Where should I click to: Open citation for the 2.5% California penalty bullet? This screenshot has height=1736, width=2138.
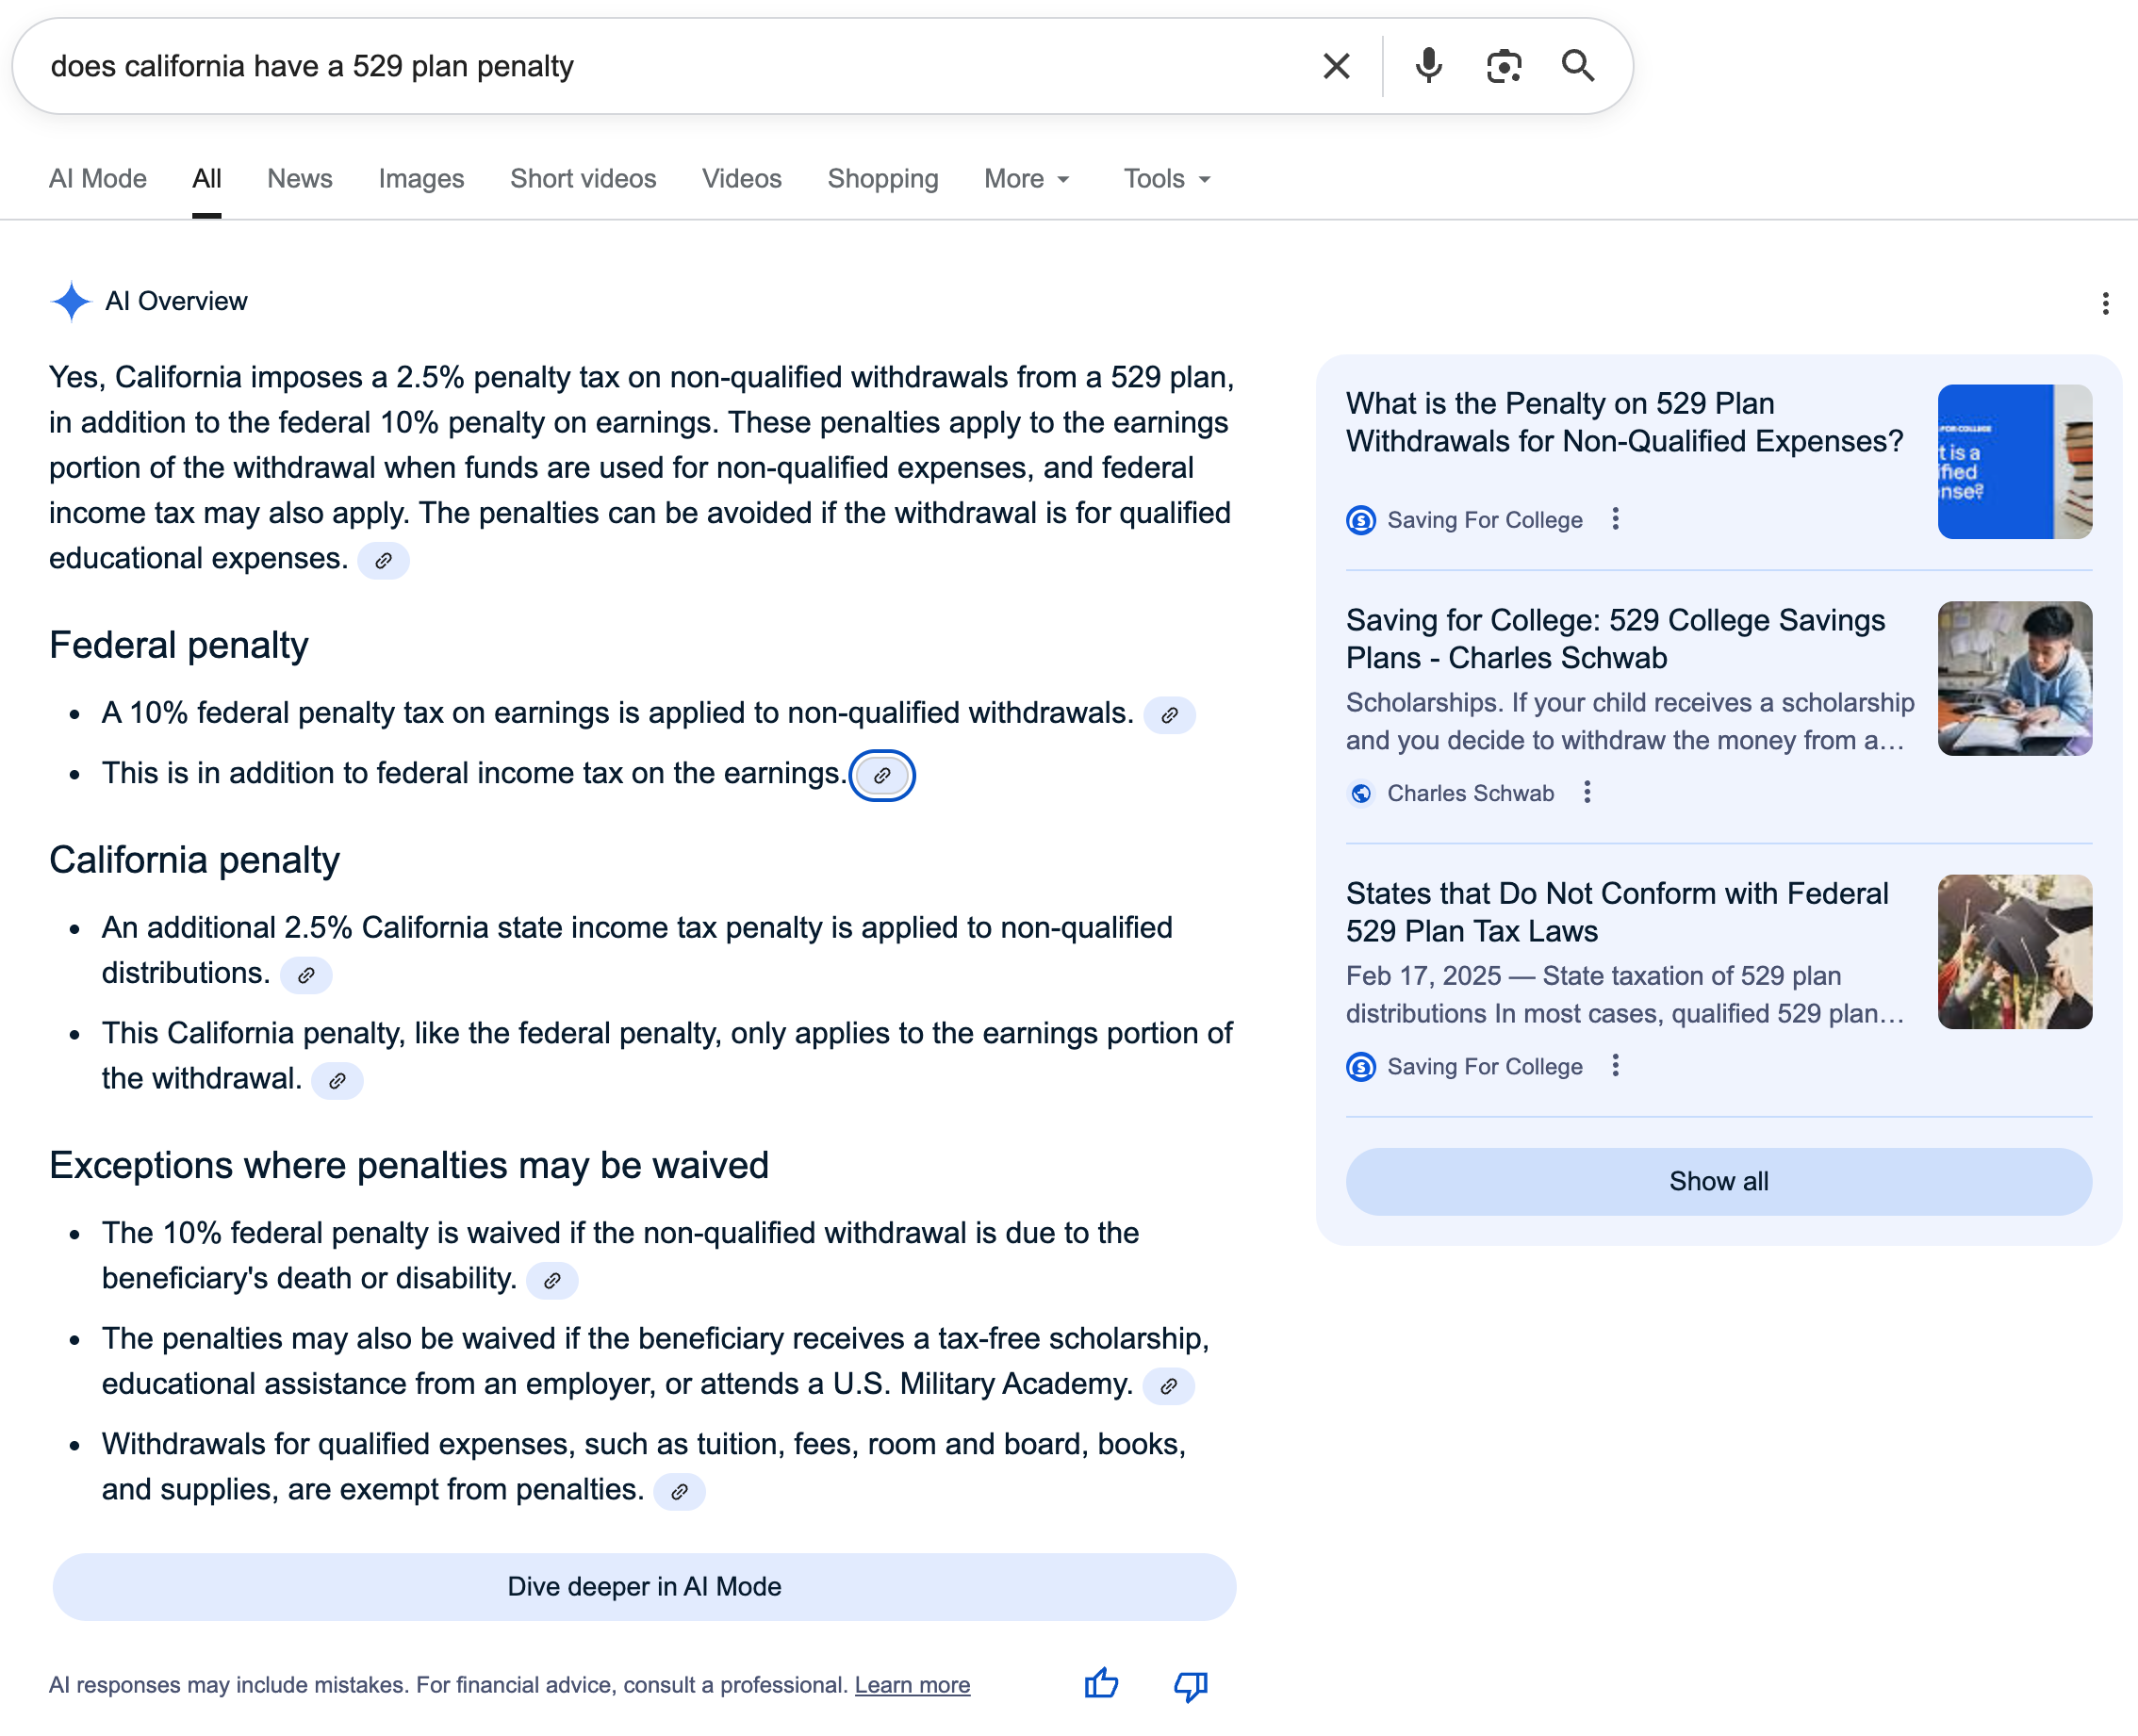307,975
